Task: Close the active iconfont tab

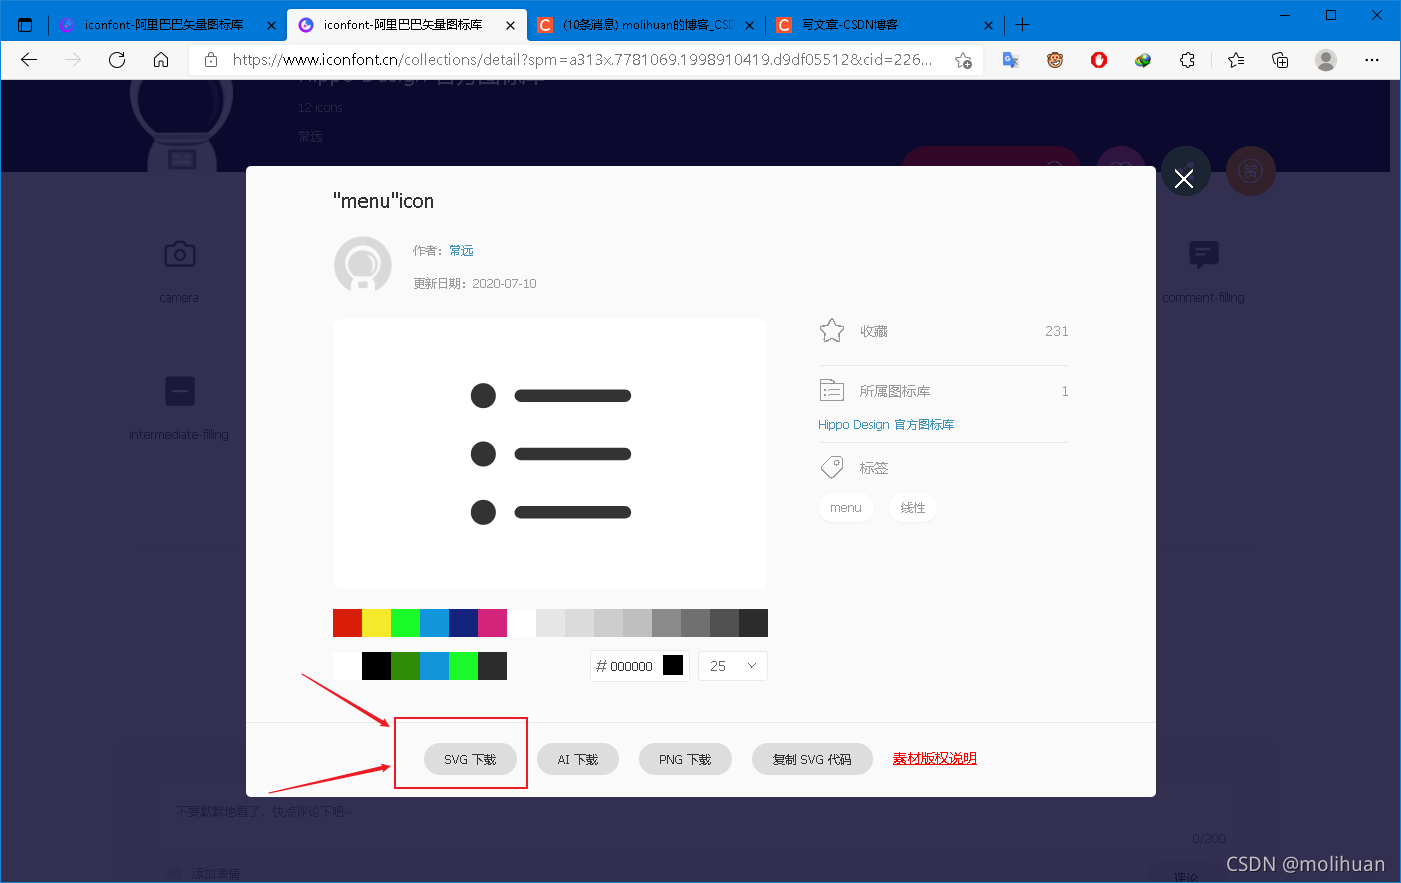Action: (x=510, y=25)
